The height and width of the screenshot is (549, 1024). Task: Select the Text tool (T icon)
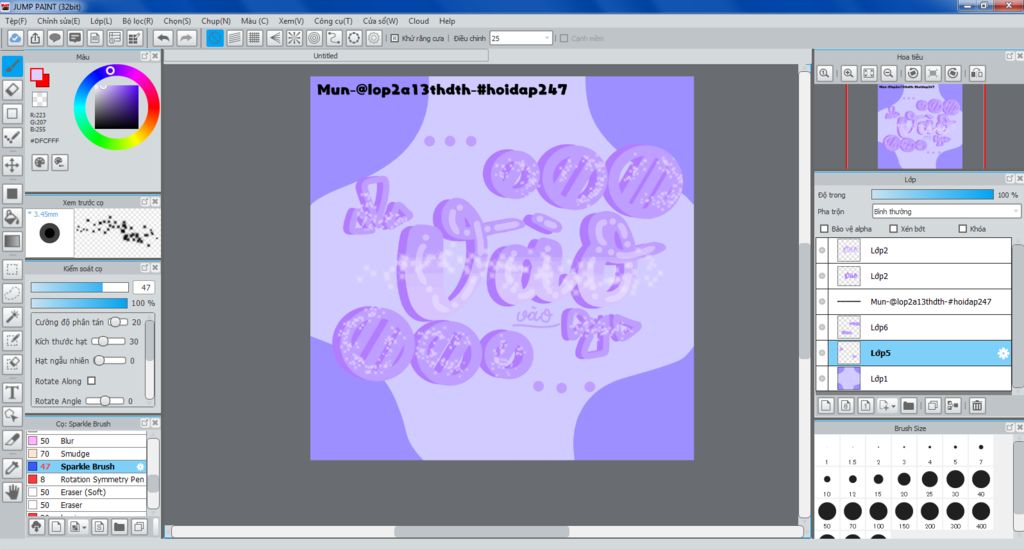pos(12,392)
